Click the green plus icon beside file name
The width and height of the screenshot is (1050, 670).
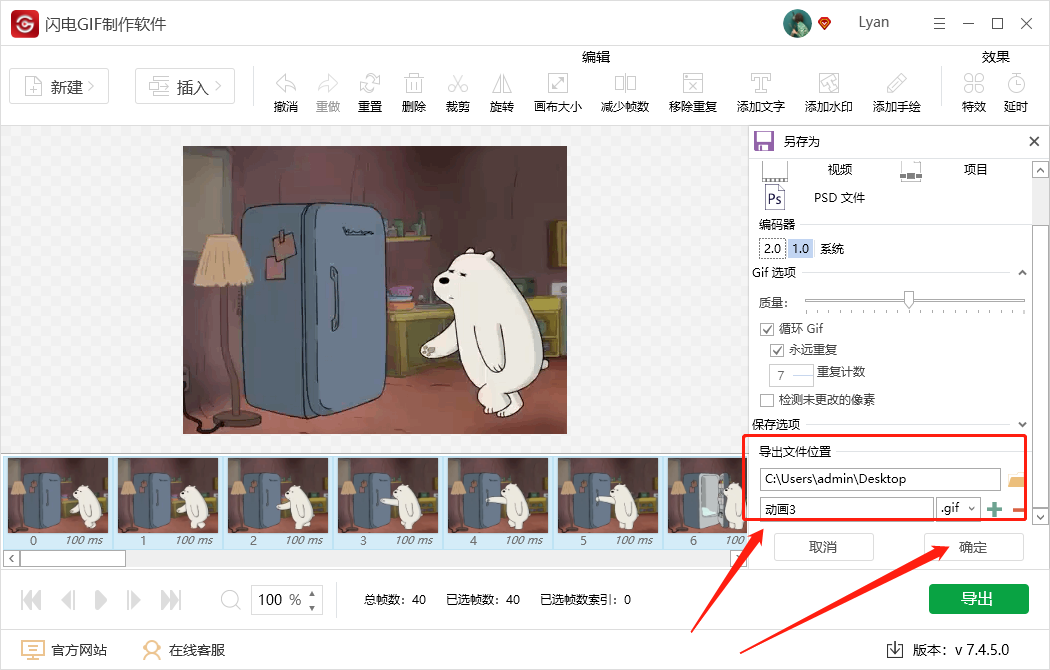click(994, 509)
